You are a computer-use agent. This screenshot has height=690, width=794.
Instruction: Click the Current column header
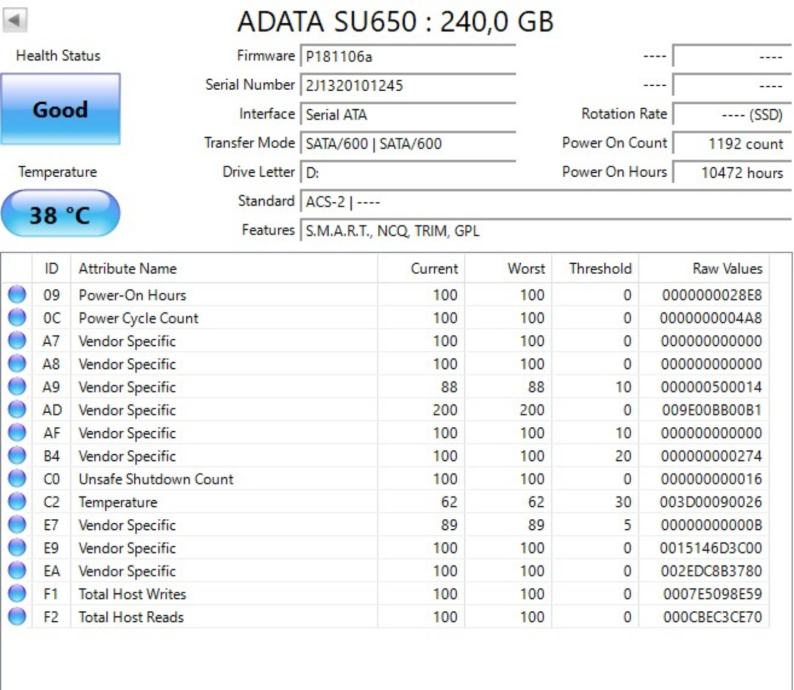click(x=434, y=268)
